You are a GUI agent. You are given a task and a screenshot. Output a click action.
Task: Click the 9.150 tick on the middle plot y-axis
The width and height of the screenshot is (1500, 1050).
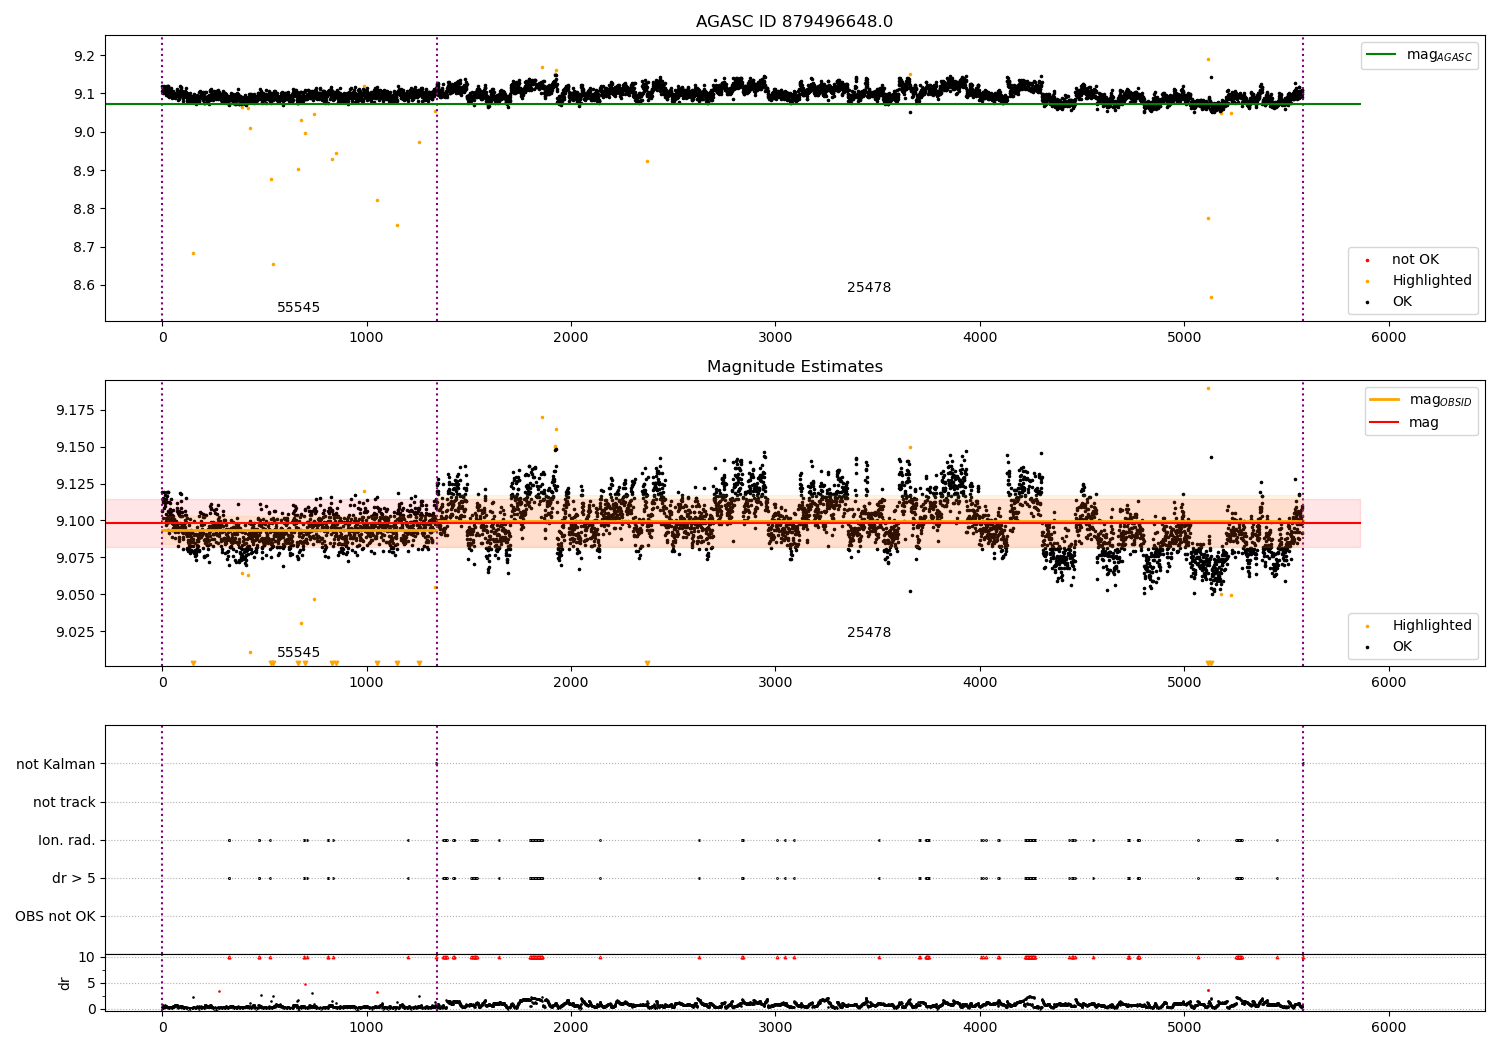point(75,447)
